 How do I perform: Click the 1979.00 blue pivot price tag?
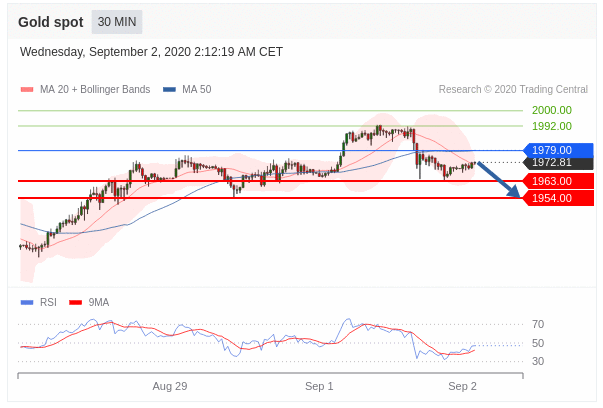tap(558, 150)
